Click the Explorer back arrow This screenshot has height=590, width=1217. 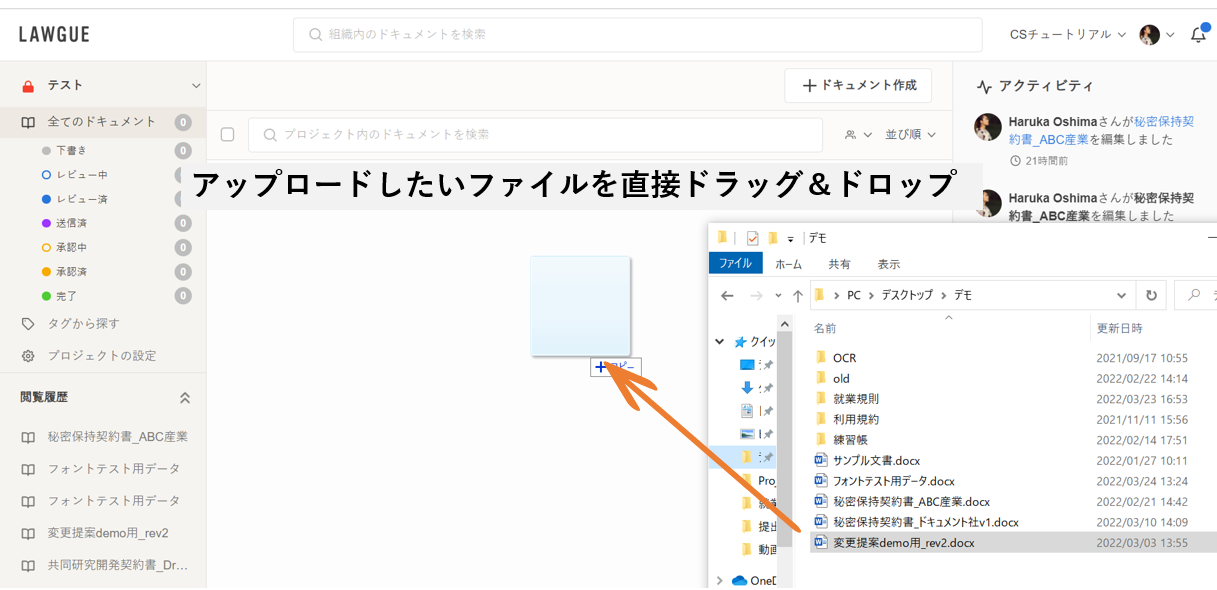(727, 296)
